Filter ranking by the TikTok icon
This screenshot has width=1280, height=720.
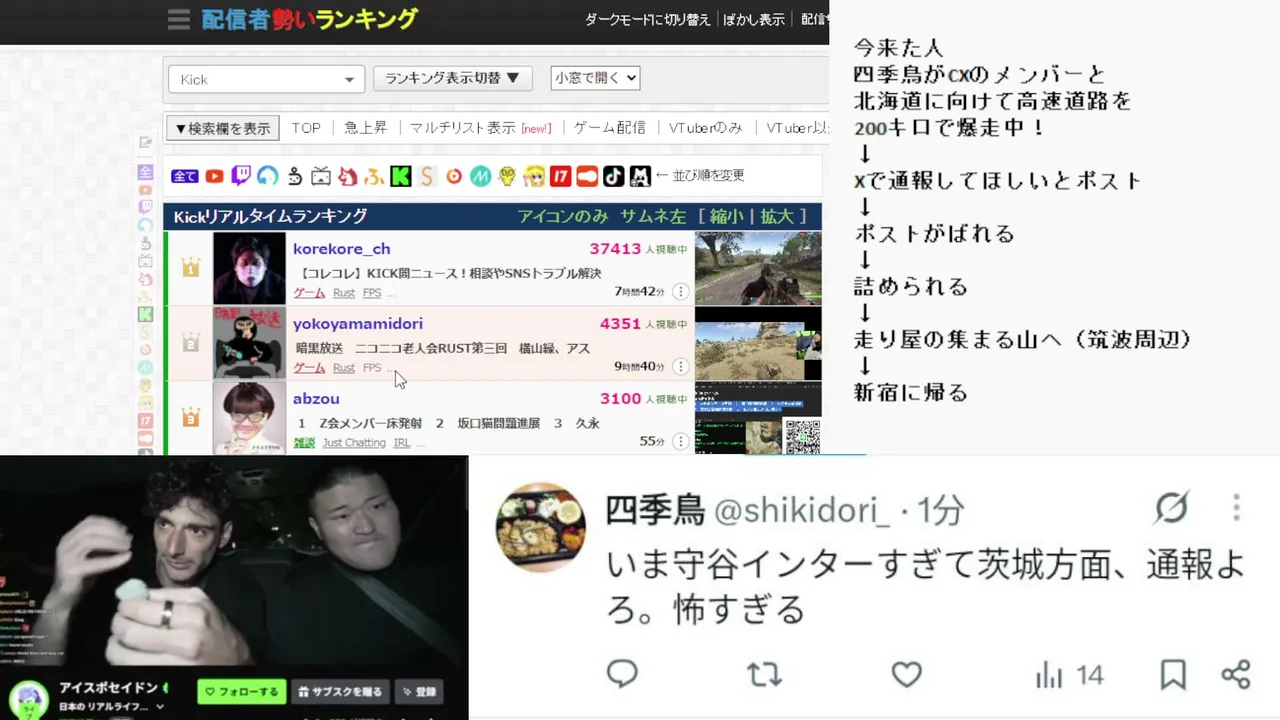pyautogui.click(x=614, y=177)
